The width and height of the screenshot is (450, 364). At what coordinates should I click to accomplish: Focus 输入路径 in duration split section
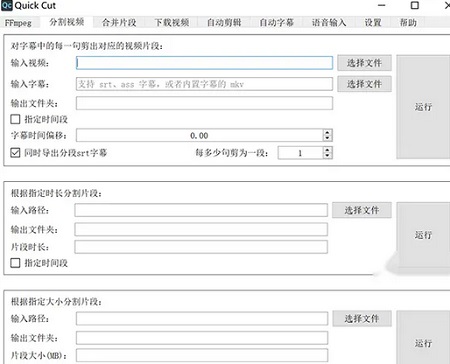tap(201, 210)
